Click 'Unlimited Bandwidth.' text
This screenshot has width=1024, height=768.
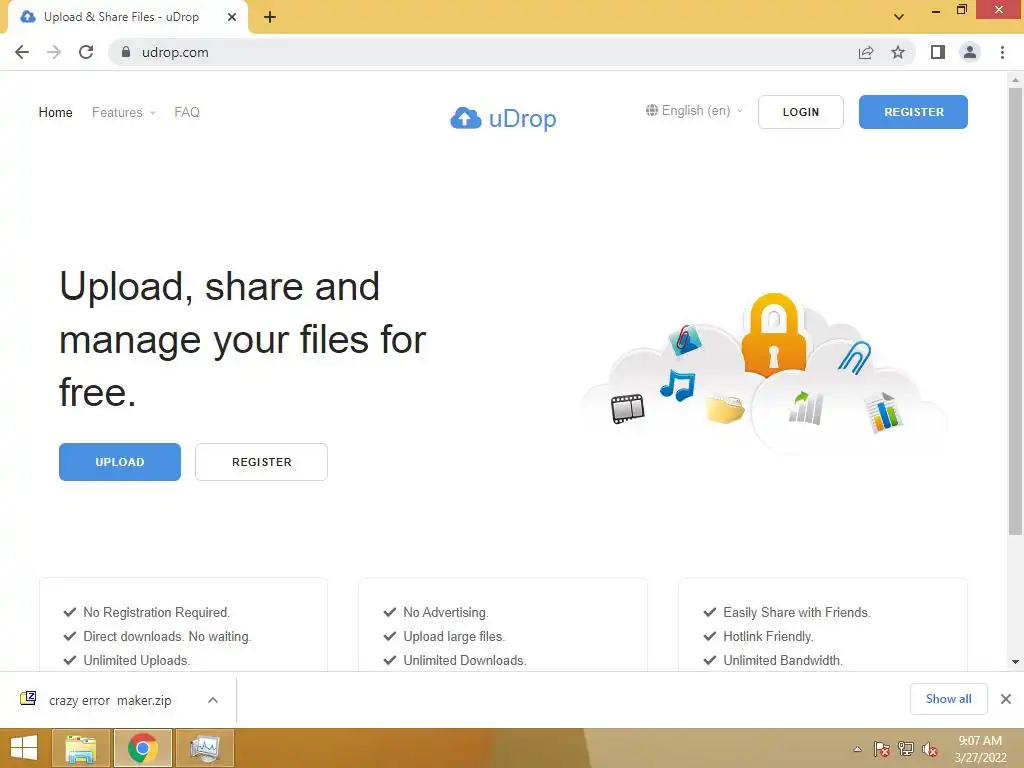(x=783, y=660)
